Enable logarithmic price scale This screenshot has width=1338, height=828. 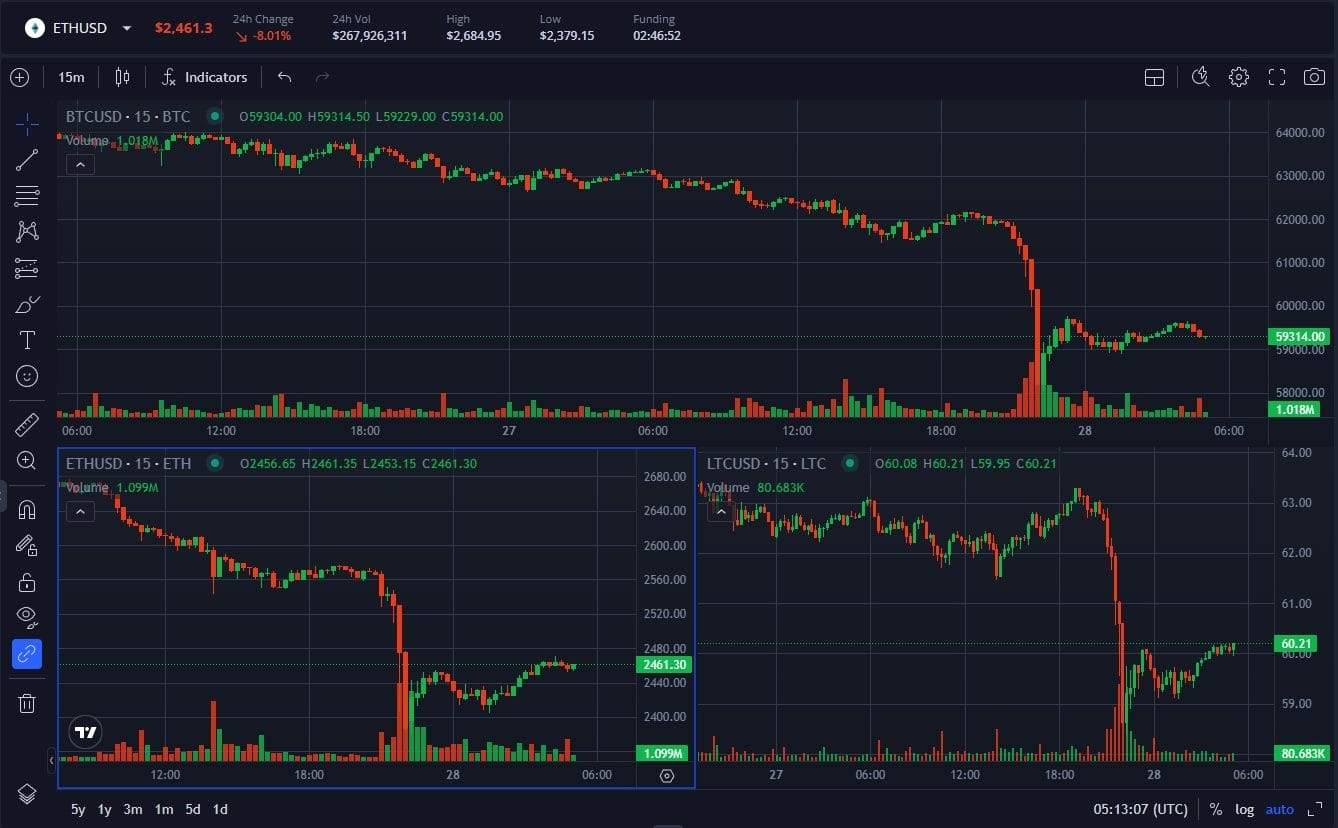[1244, 809]
